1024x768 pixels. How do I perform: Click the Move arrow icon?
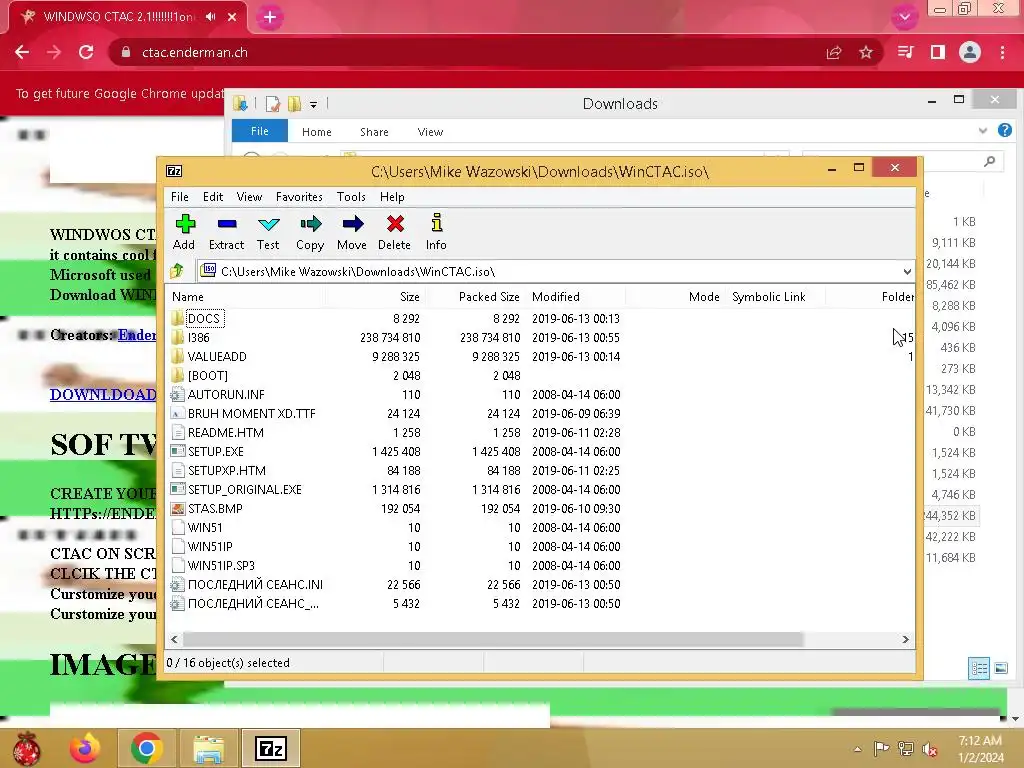coord(351,232)
